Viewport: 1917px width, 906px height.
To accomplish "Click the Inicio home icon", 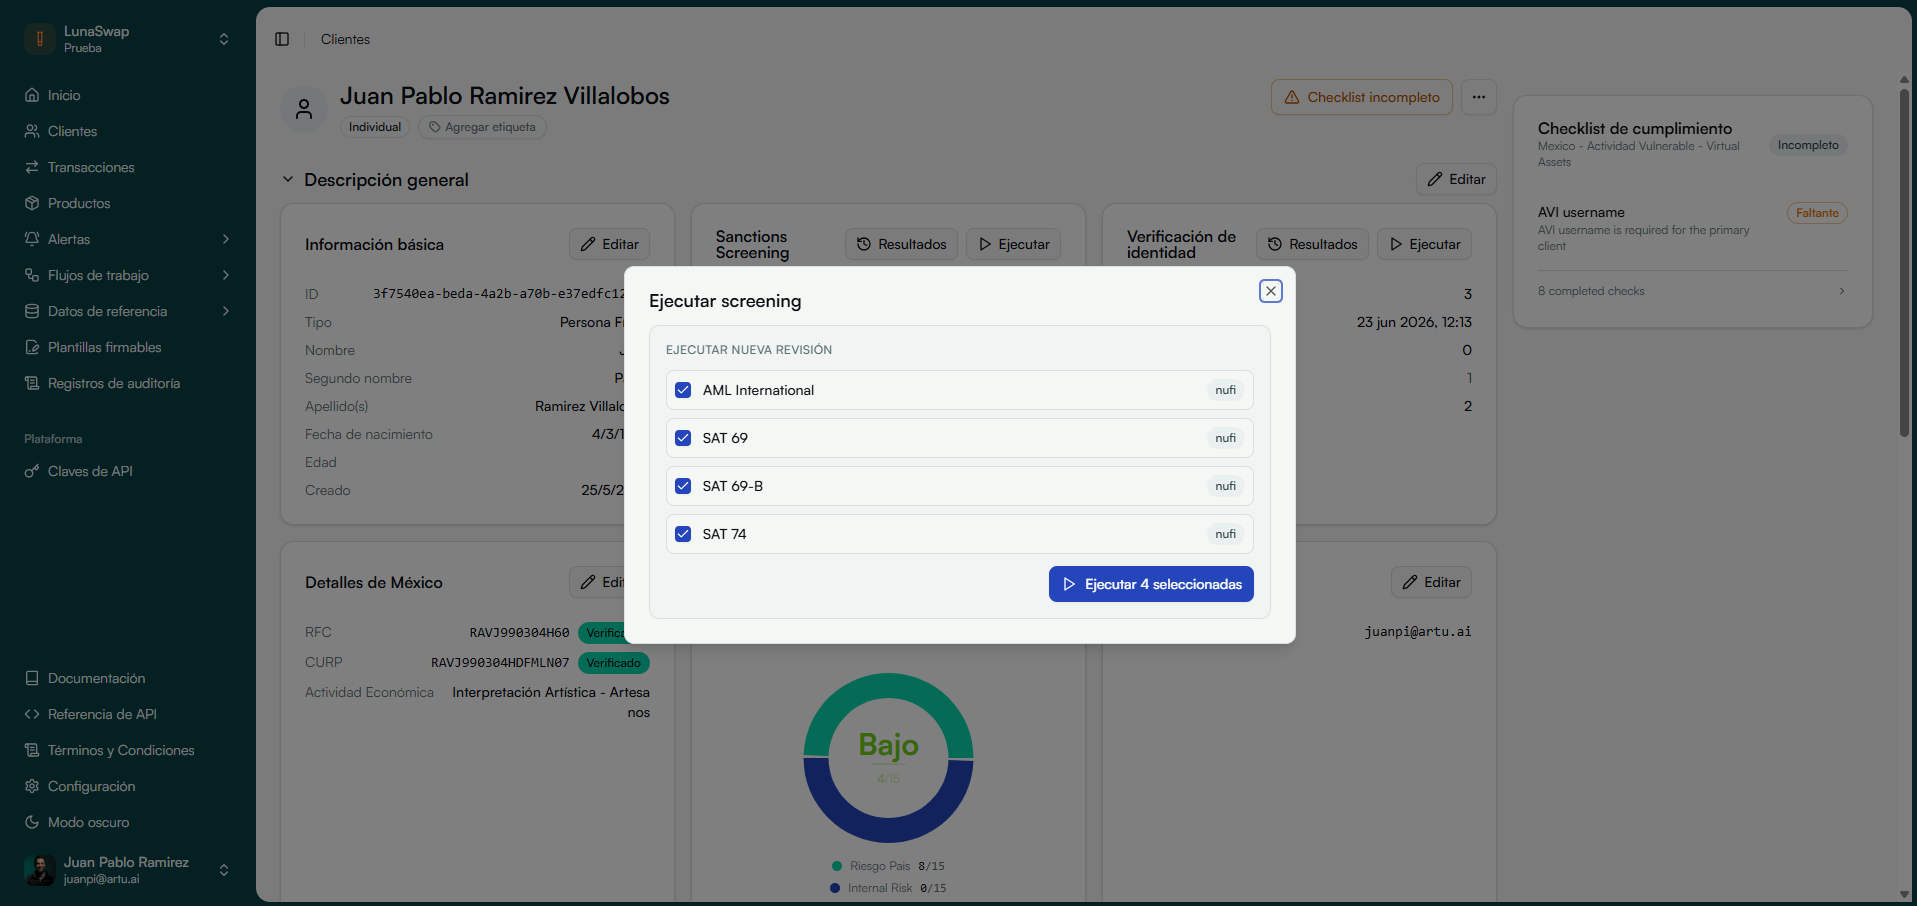I will point(32,95).
